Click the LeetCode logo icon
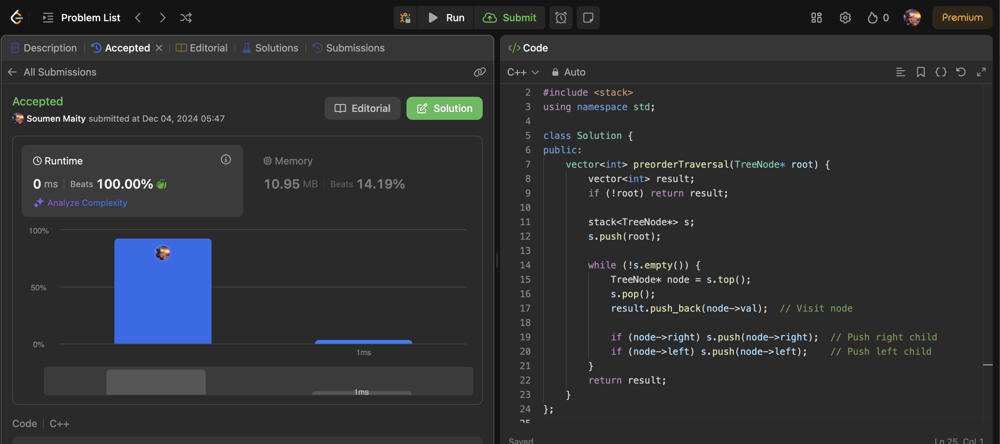This screenshot has height=444, width=1000. pyautogui.click(x=16, y=17)
